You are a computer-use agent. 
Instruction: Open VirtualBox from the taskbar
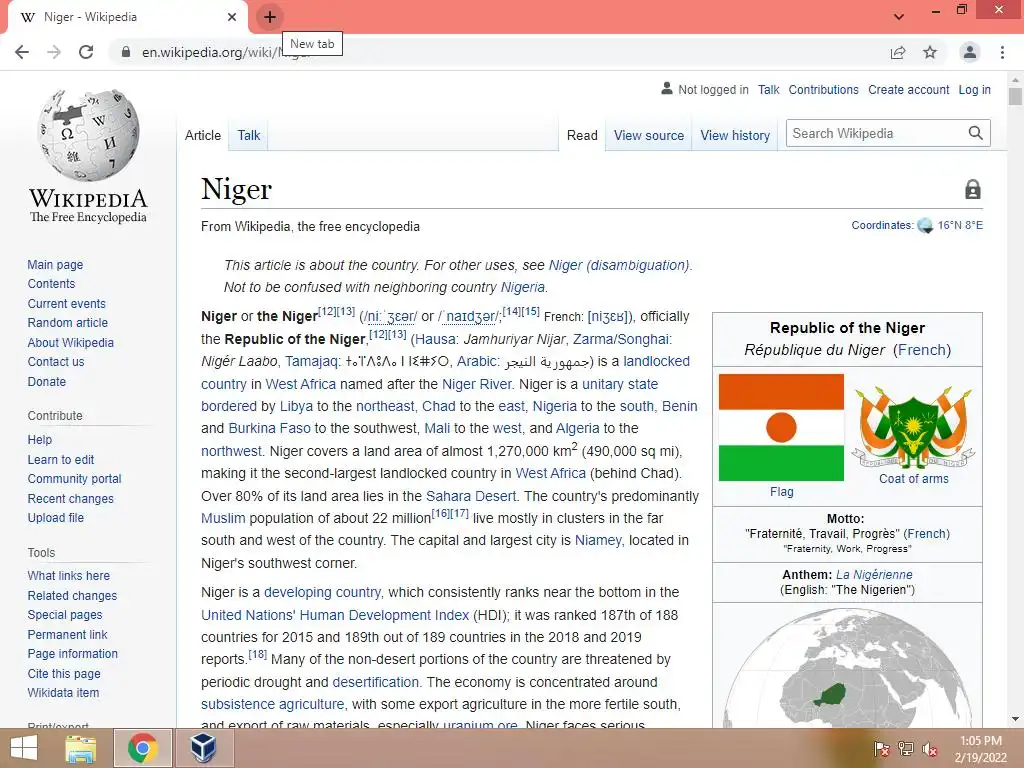tap(204, 748)
